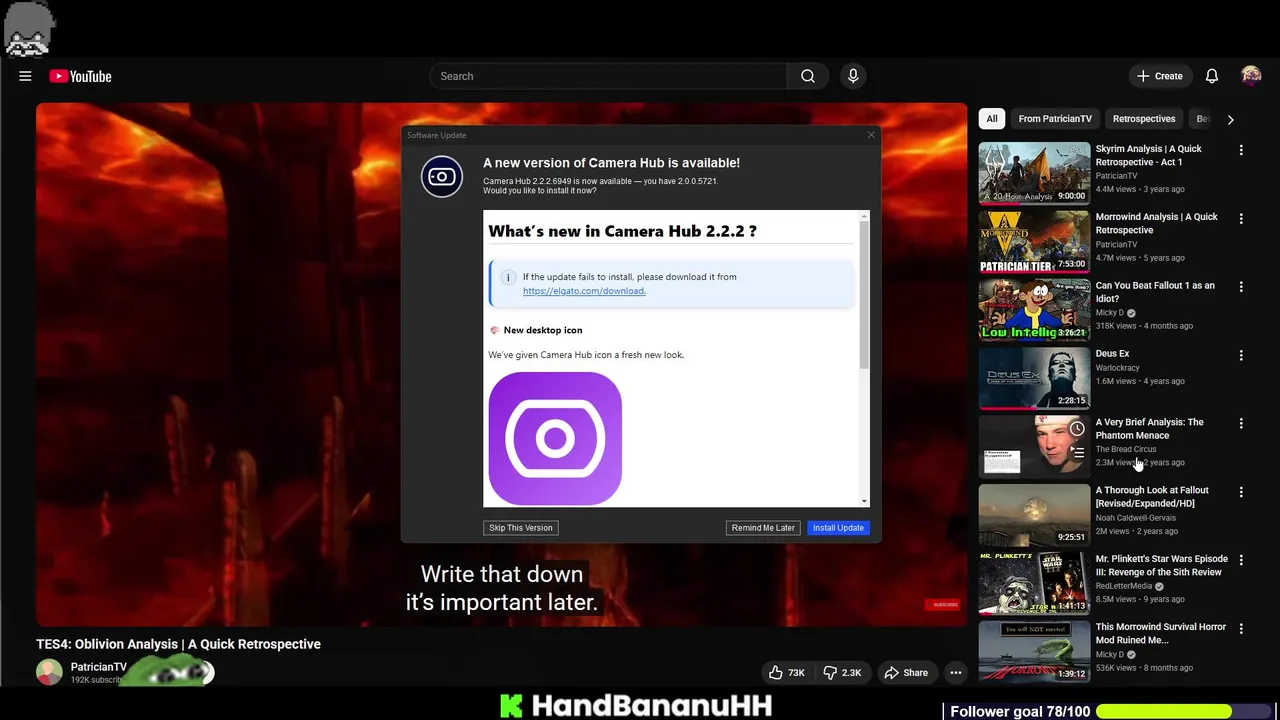Image resolution: width=1280 pixels, height=720 pixels.
Task: Open Noah Caldwell-Gervais channel name
Action: pos(1135,518)
